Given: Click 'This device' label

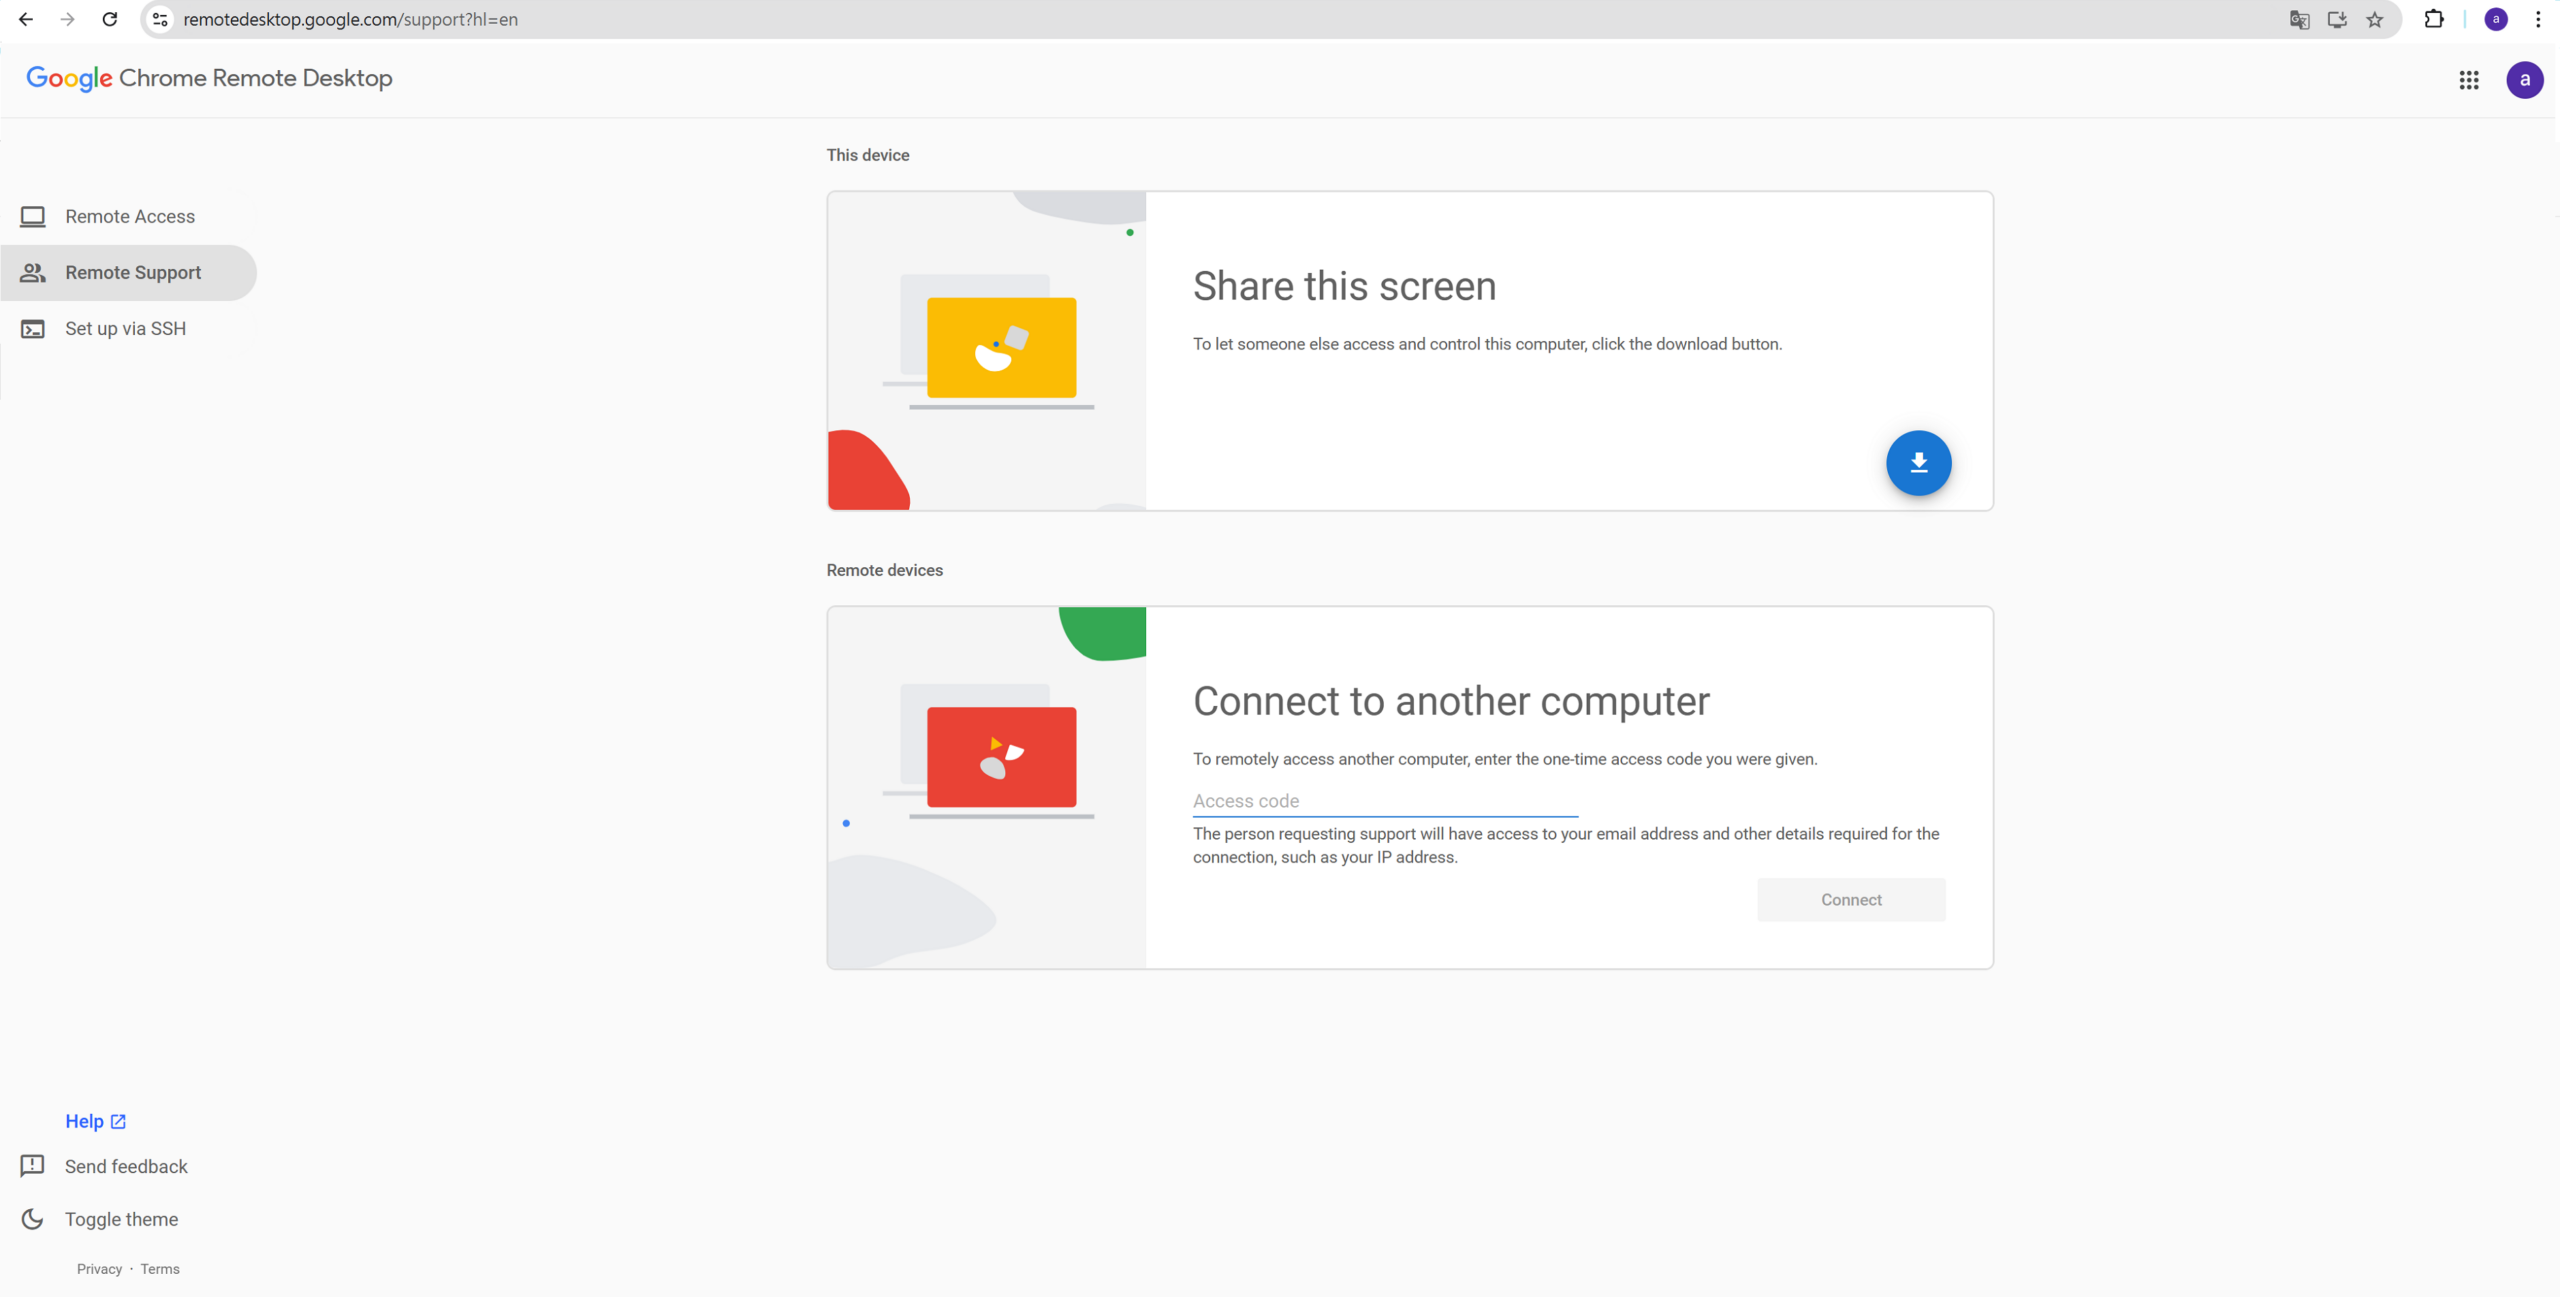Looking at the screenshot, I should coord(868,155).
